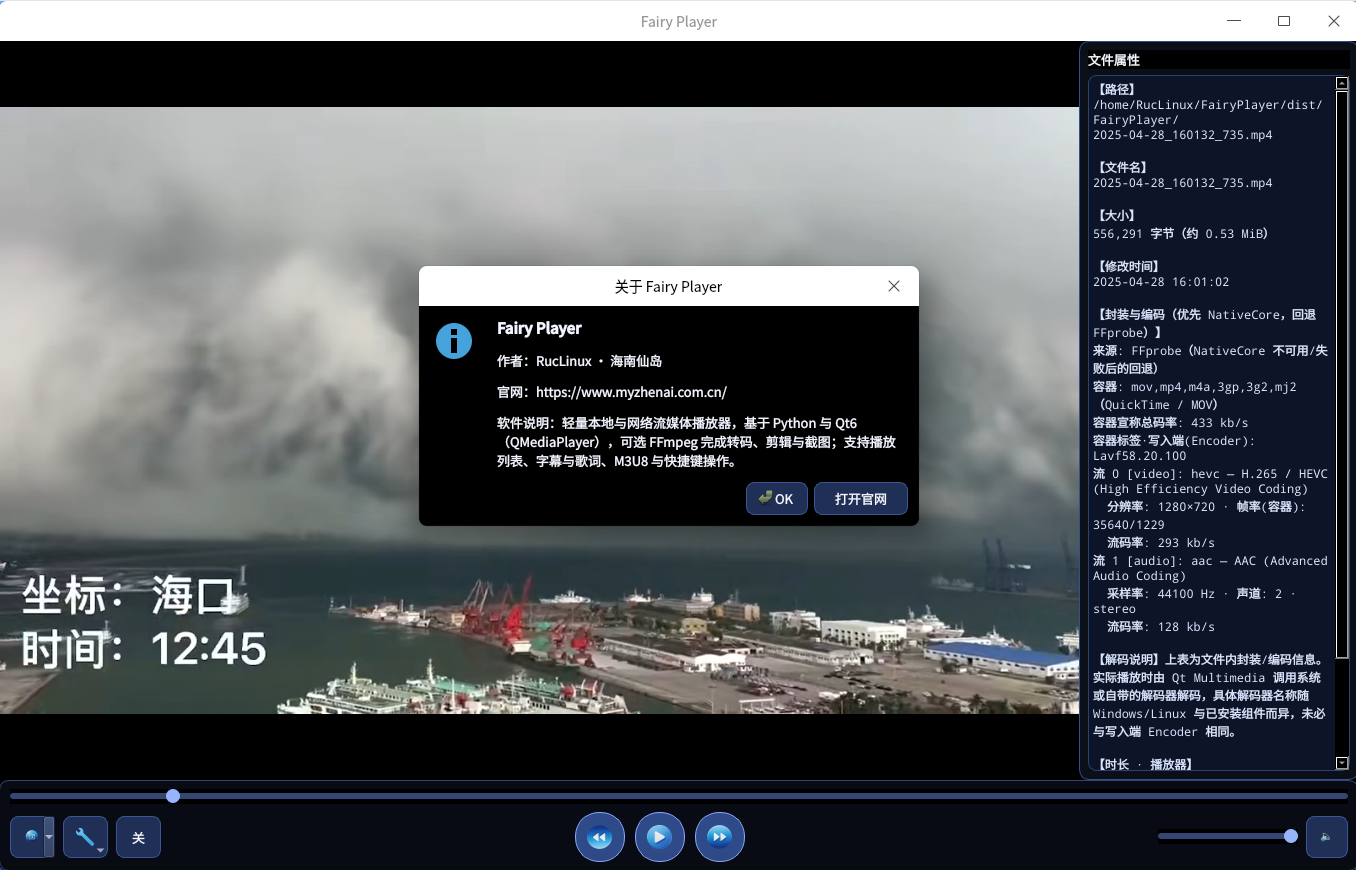Minimize the Fairy Player window
Screen dimensions: 1356x870
point(1234,21)
